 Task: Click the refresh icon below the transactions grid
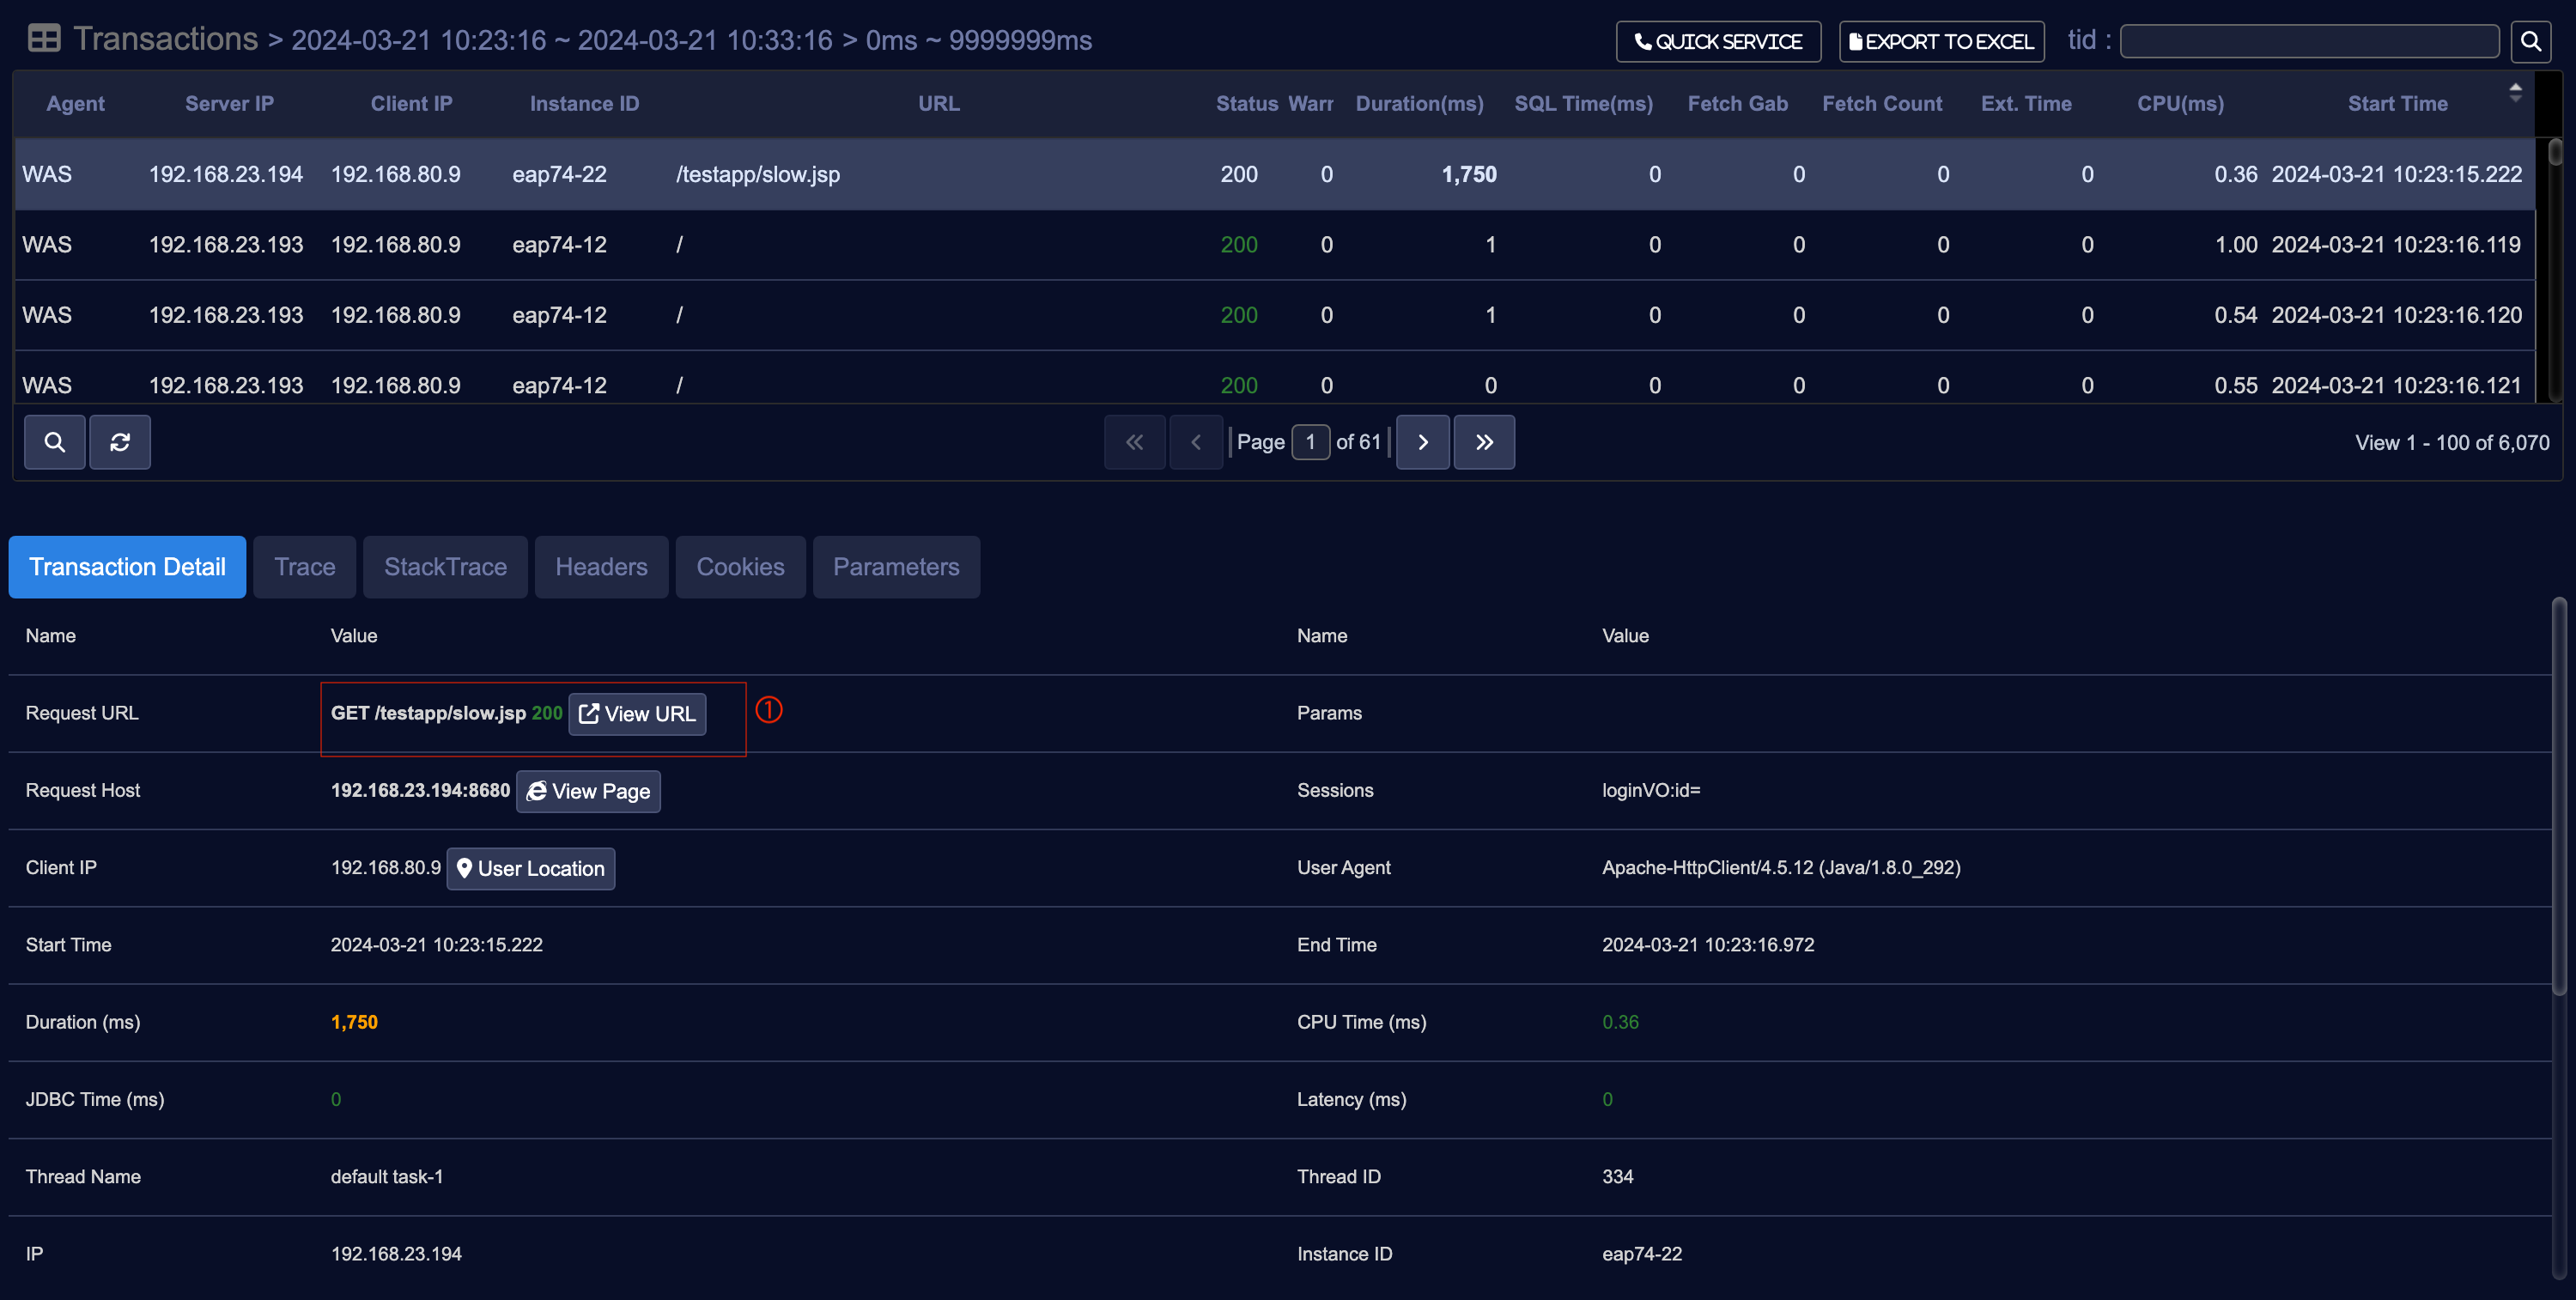pos(120,442)
